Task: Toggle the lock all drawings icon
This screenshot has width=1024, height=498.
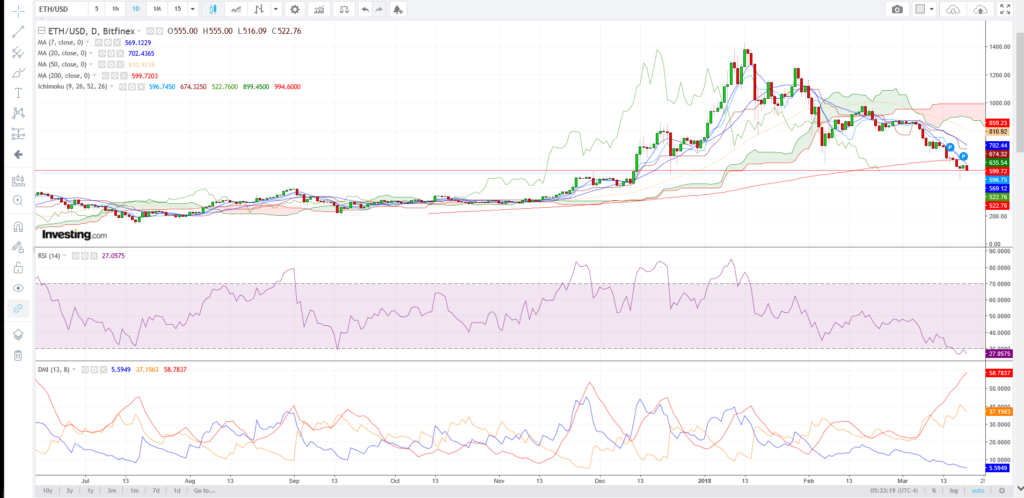Action: (x=17, y=268)
